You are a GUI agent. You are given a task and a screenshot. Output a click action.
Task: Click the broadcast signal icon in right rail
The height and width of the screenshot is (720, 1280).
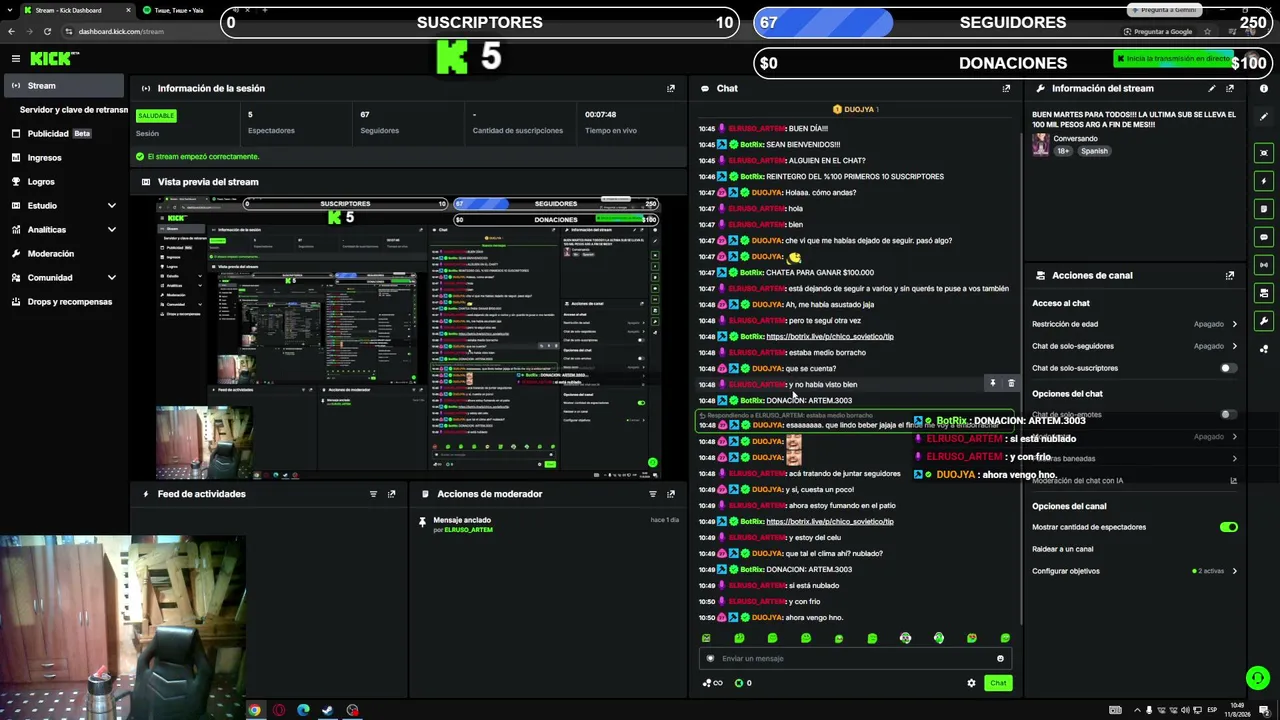1264,265
